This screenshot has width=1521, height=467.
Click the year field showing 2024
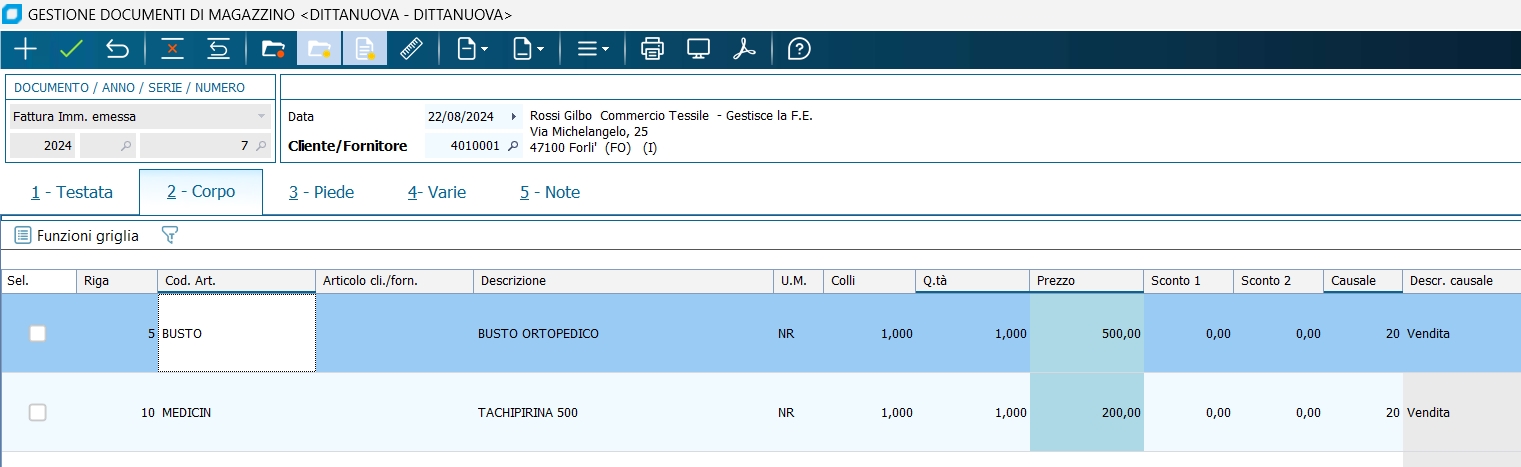43,146
